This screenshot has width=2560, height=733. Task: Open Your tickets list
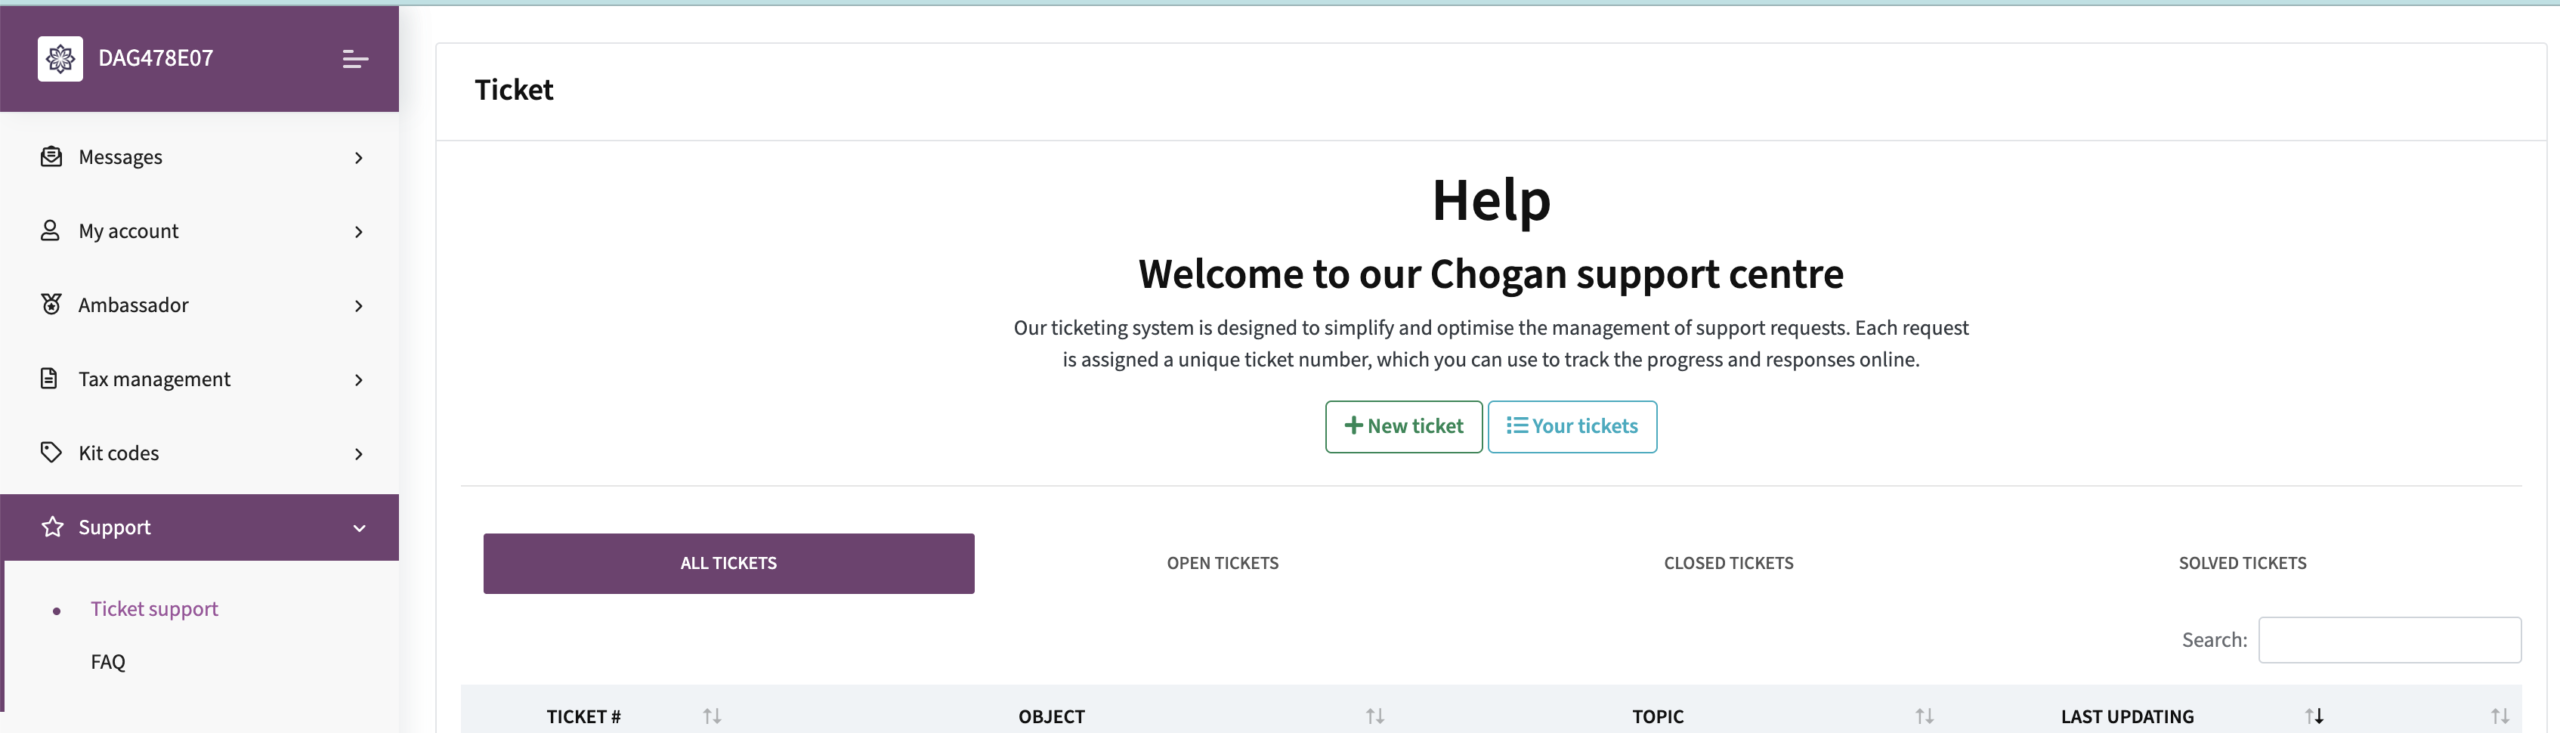point(1572,426)
